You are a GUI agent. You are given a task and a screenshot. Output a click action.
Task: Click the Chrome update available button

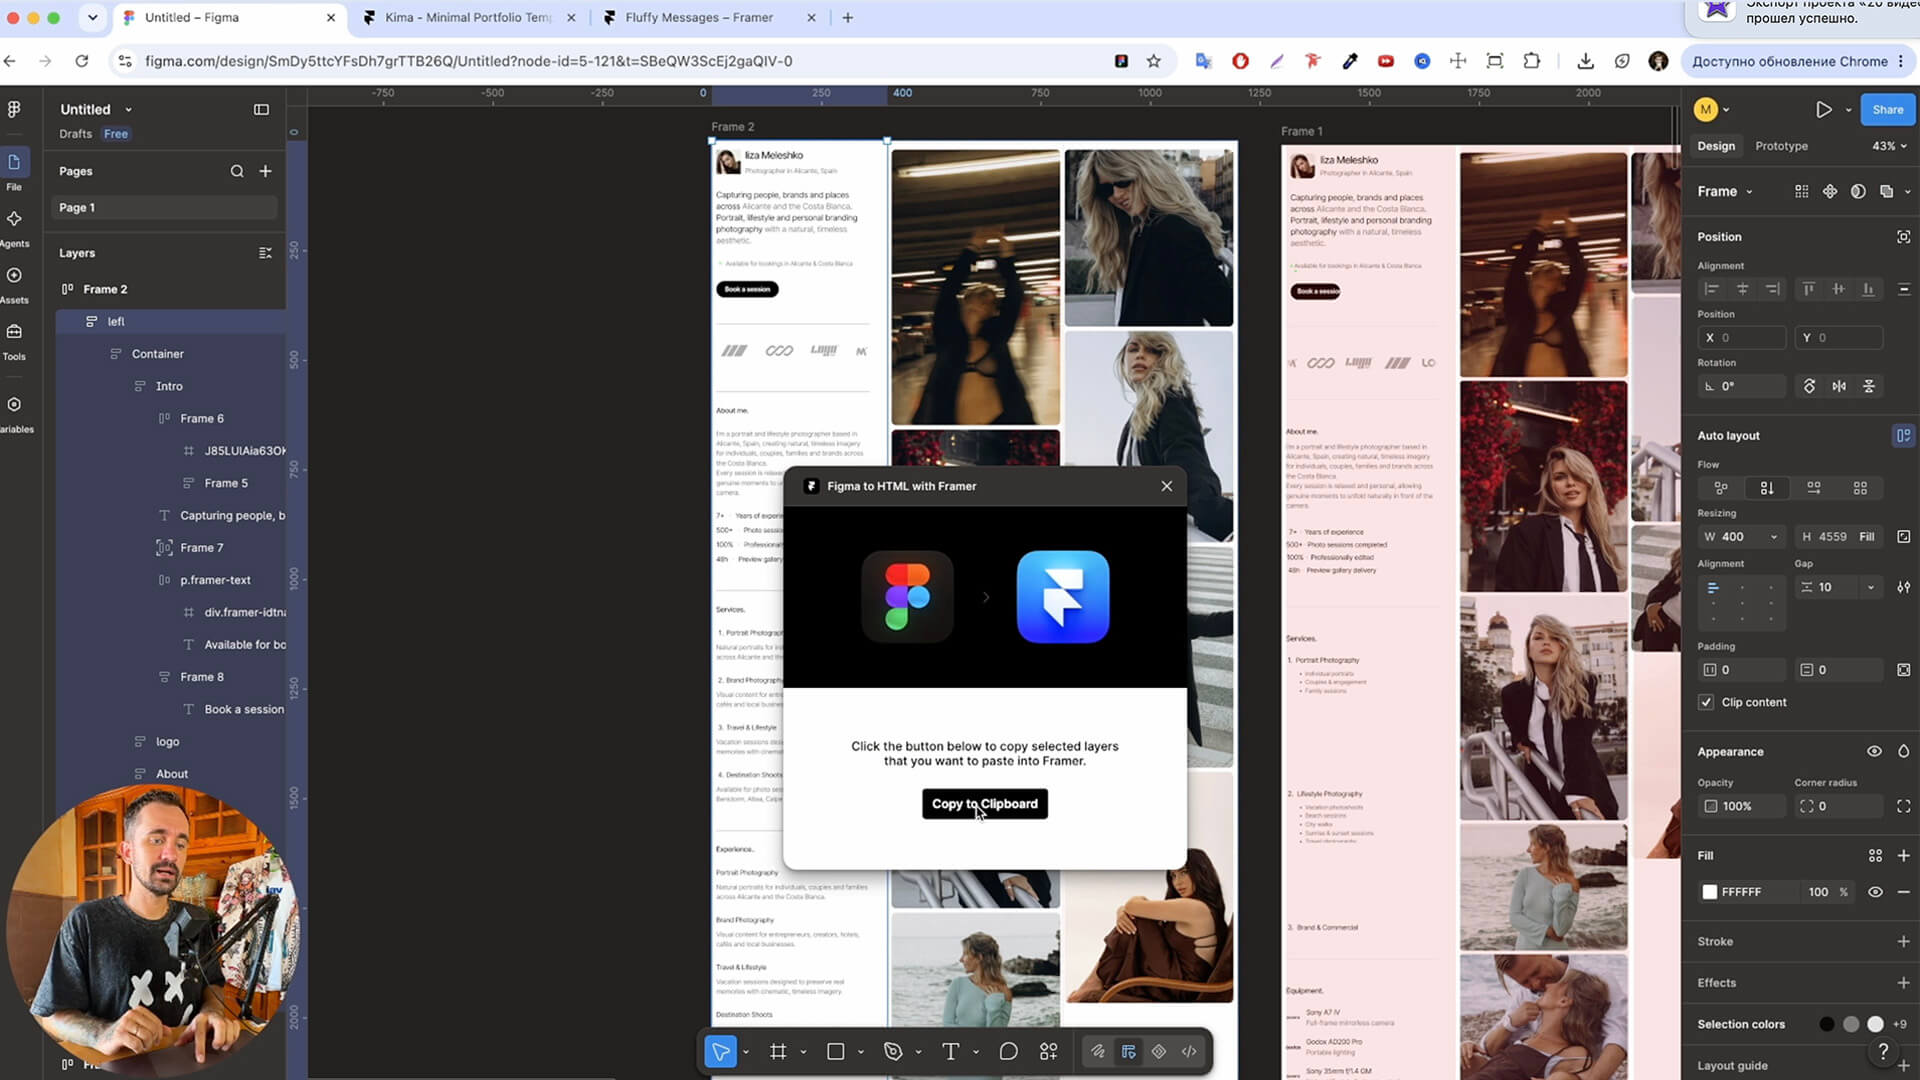click(1798, 61)
